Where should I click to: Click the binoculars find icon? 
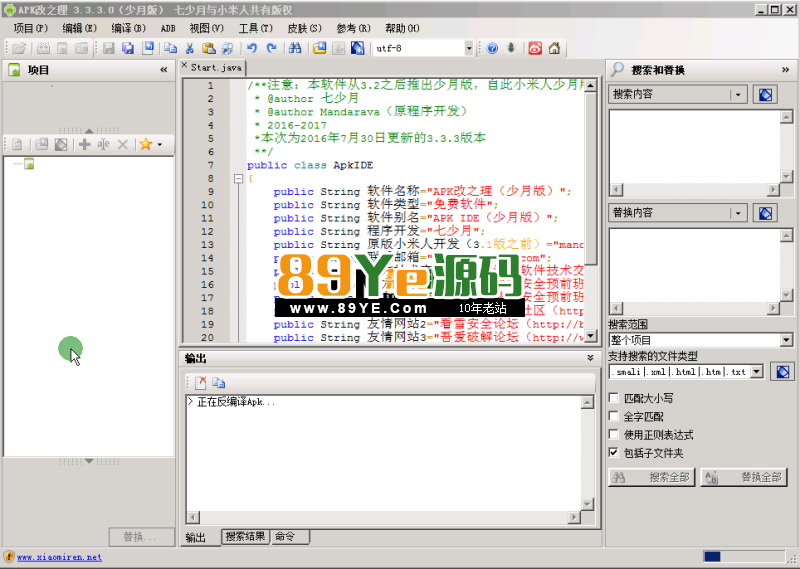(295, 48)
